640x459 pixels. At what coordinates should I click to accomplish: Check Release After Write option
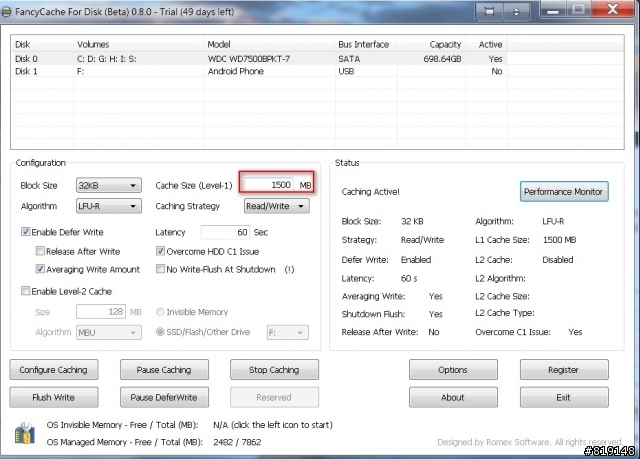(x=40, y=251)
